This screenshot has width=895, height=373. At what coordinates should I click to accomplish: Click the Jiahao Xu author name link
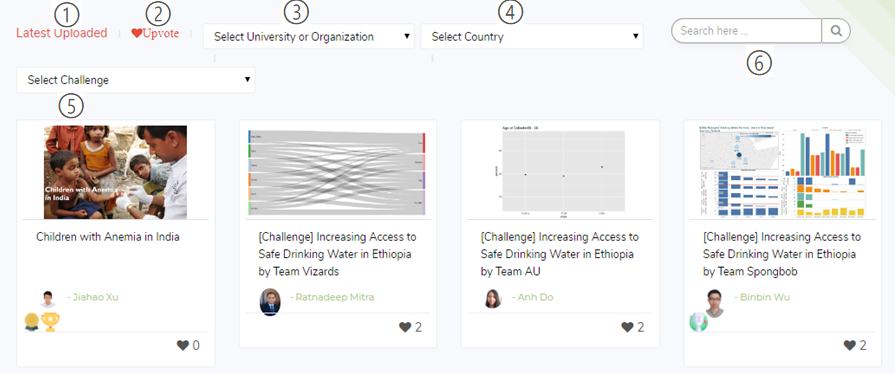(96, 297)
